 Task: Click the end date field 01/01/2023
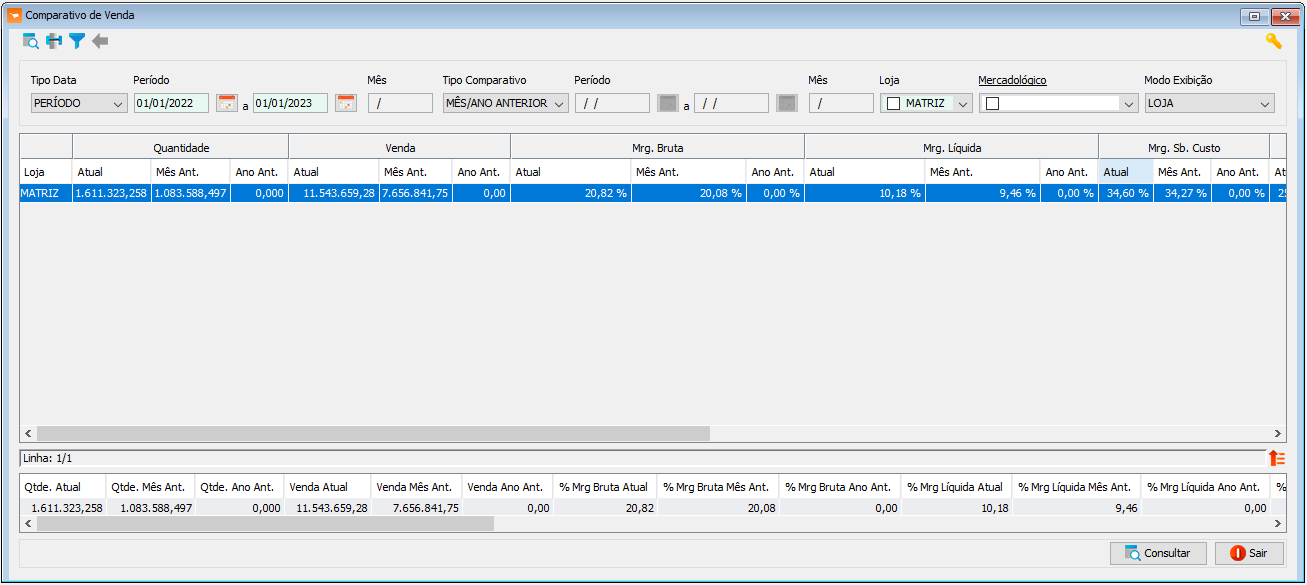tap(290, 103)
